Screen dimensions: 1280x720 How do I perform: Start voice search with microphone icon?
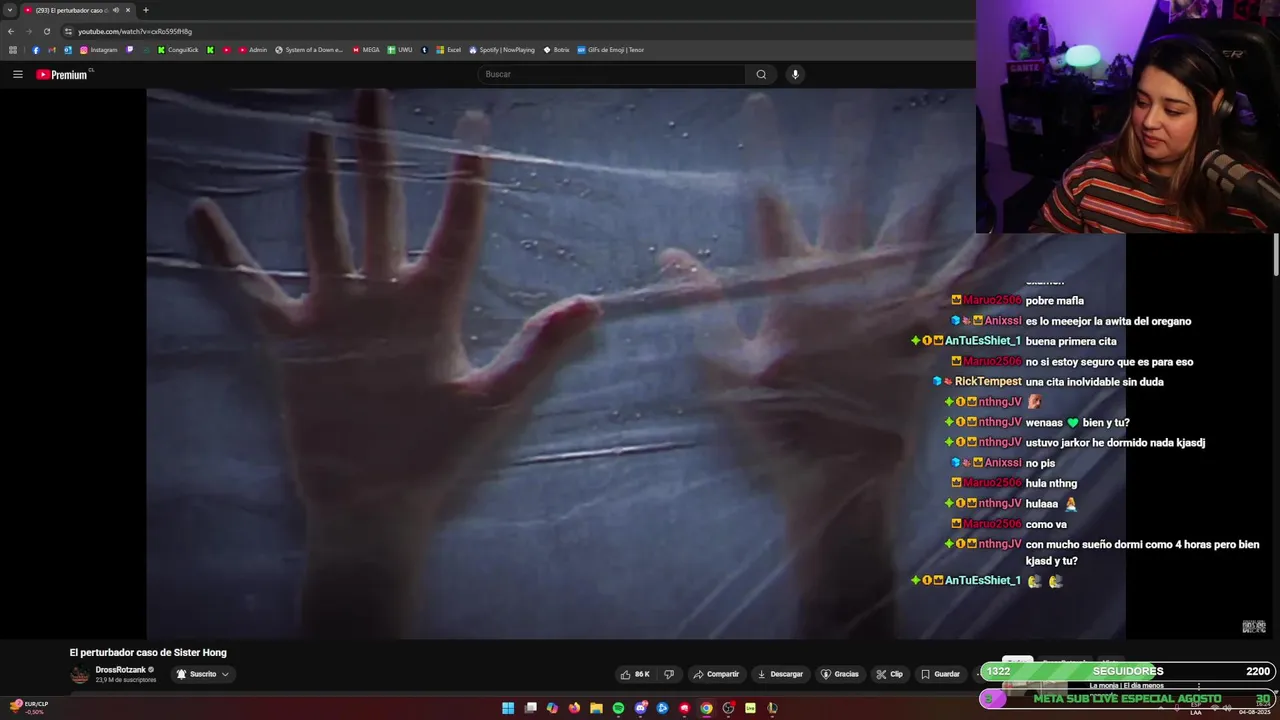tap(795, 74)
